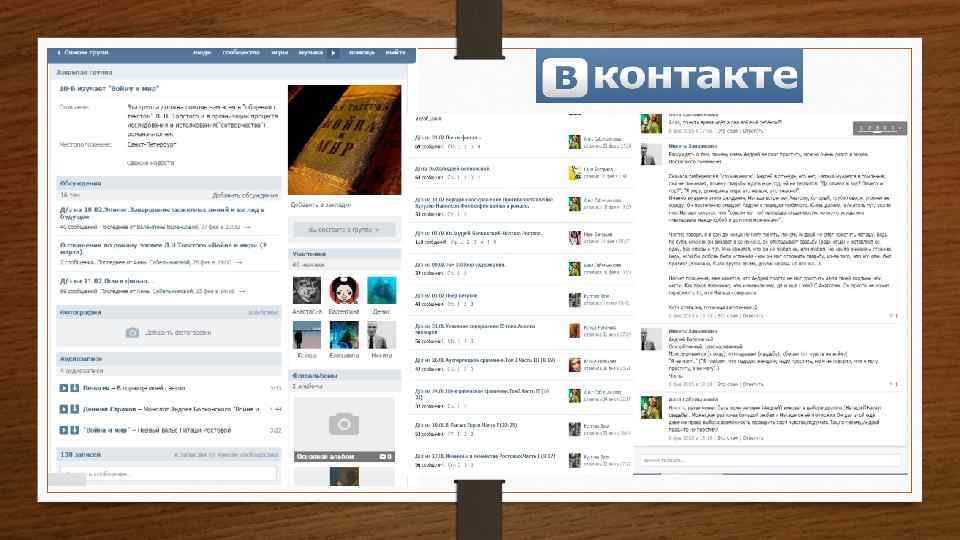Open the author avatar on the long comment
Screen dimensions: 960x540
click(x=651, y=154)
